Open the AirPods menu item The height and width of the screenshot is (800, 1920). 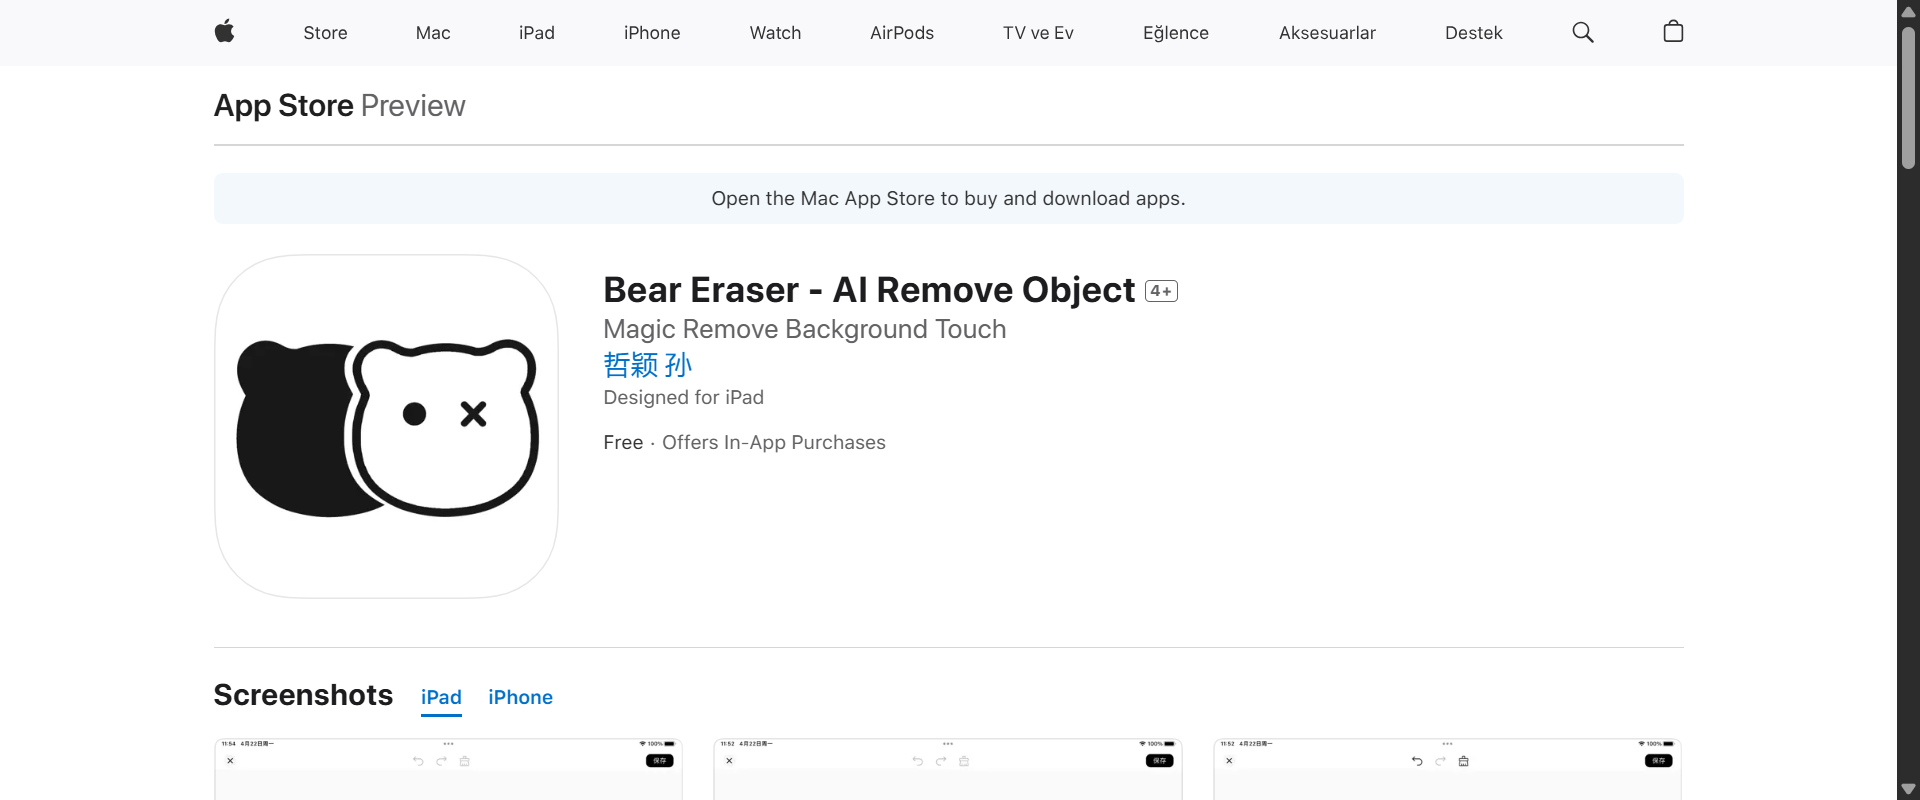click(901, 32)
